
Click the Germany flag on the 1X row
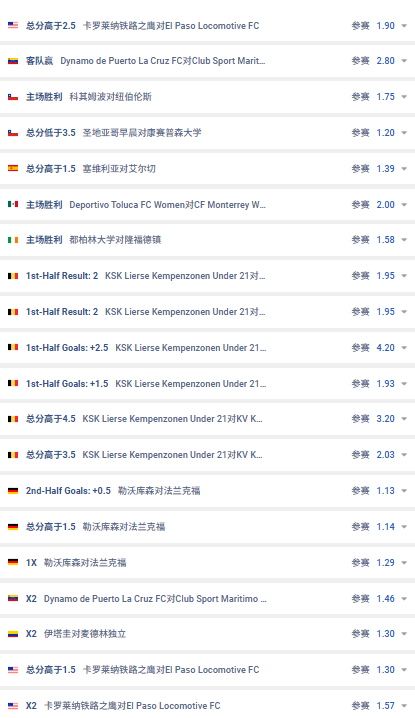pos(13,562)
